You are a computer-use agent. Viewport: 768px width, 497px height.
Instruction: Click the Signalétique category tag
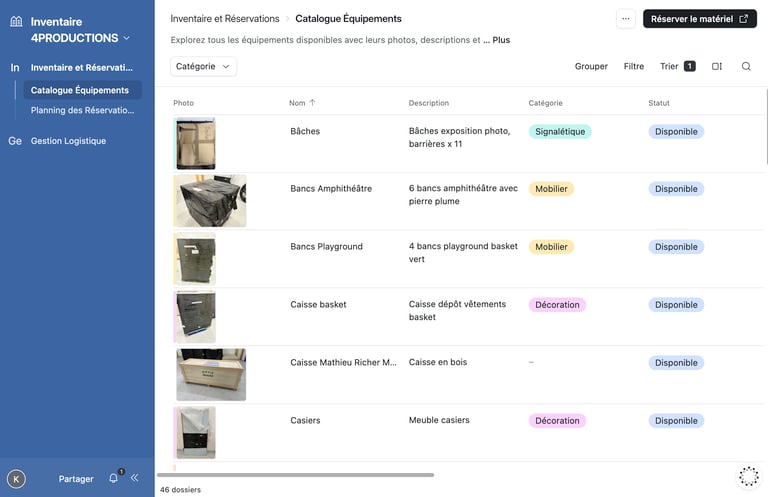(x=560, y=131)
